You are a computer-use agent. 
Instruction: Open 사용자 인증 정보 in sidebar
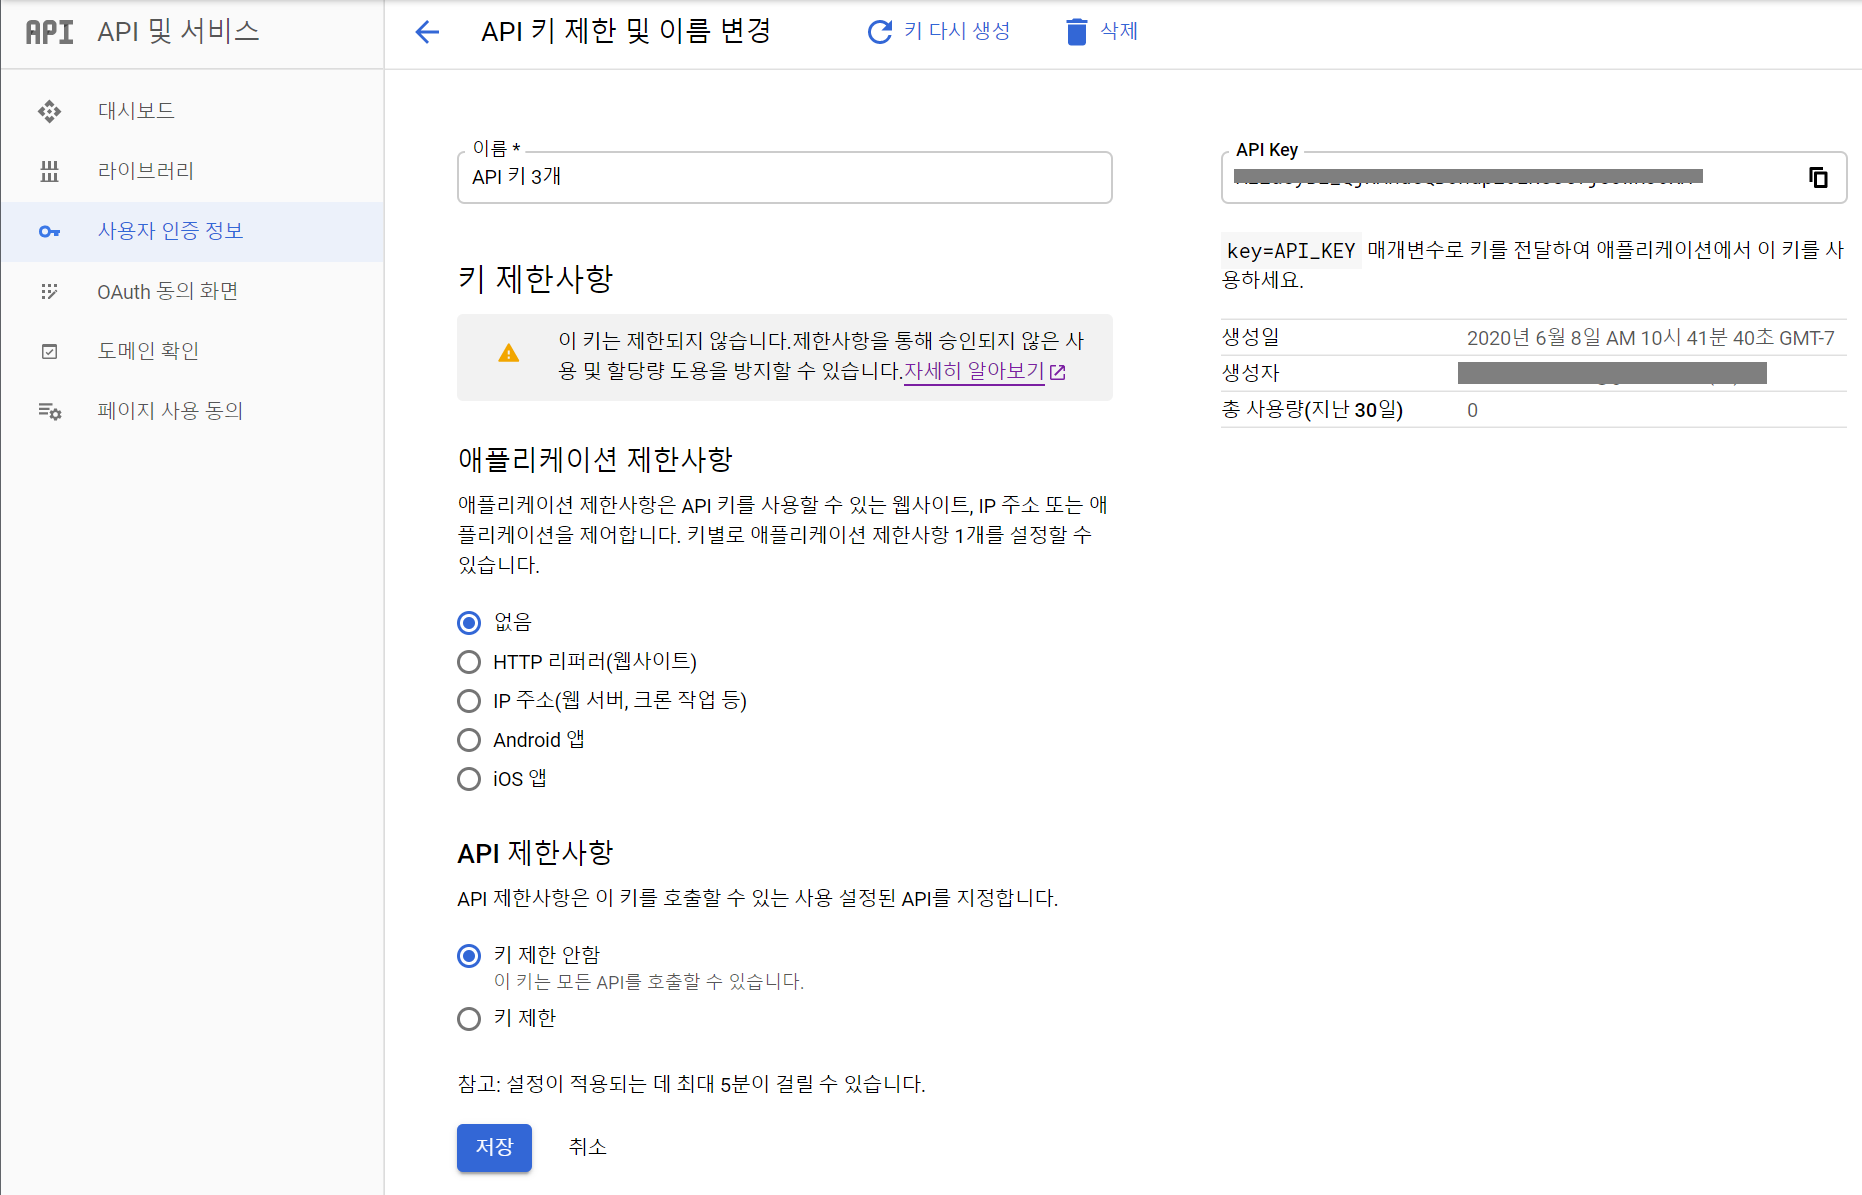pyautogui.click(x=170, y=231)
